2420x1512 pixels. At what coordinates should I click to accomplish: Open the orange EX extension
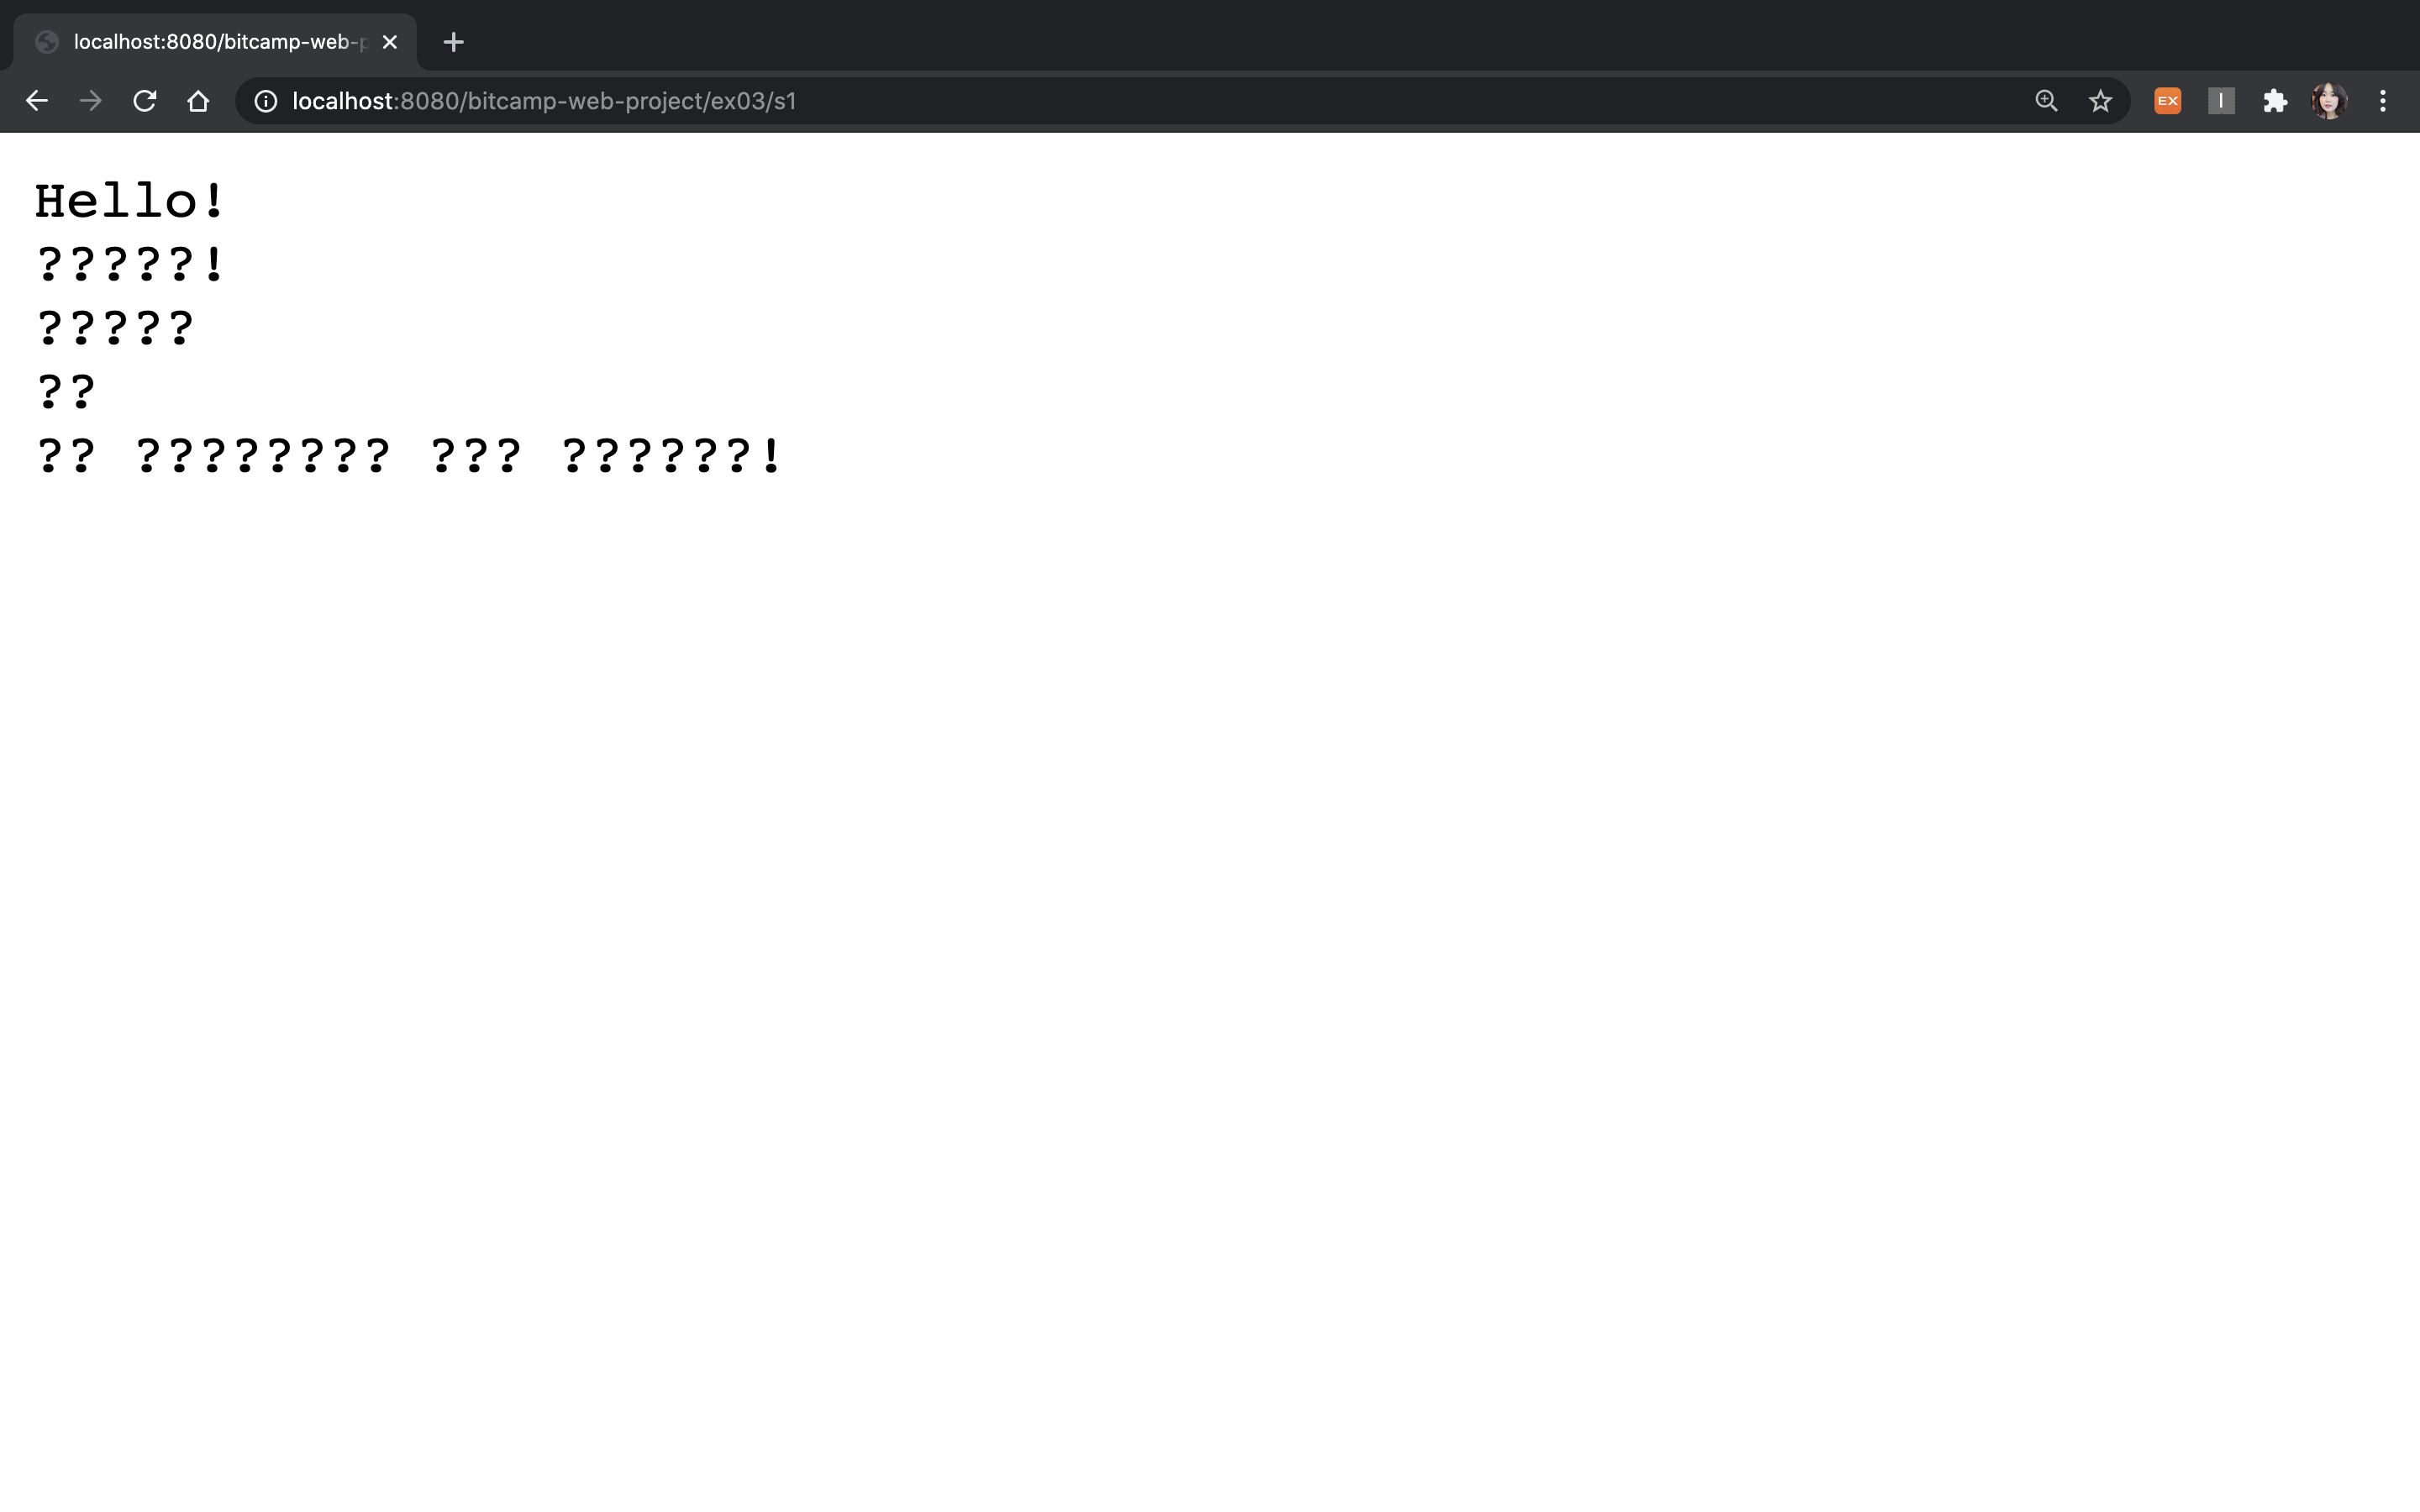pyautogui.click(x=2167, y=101)
